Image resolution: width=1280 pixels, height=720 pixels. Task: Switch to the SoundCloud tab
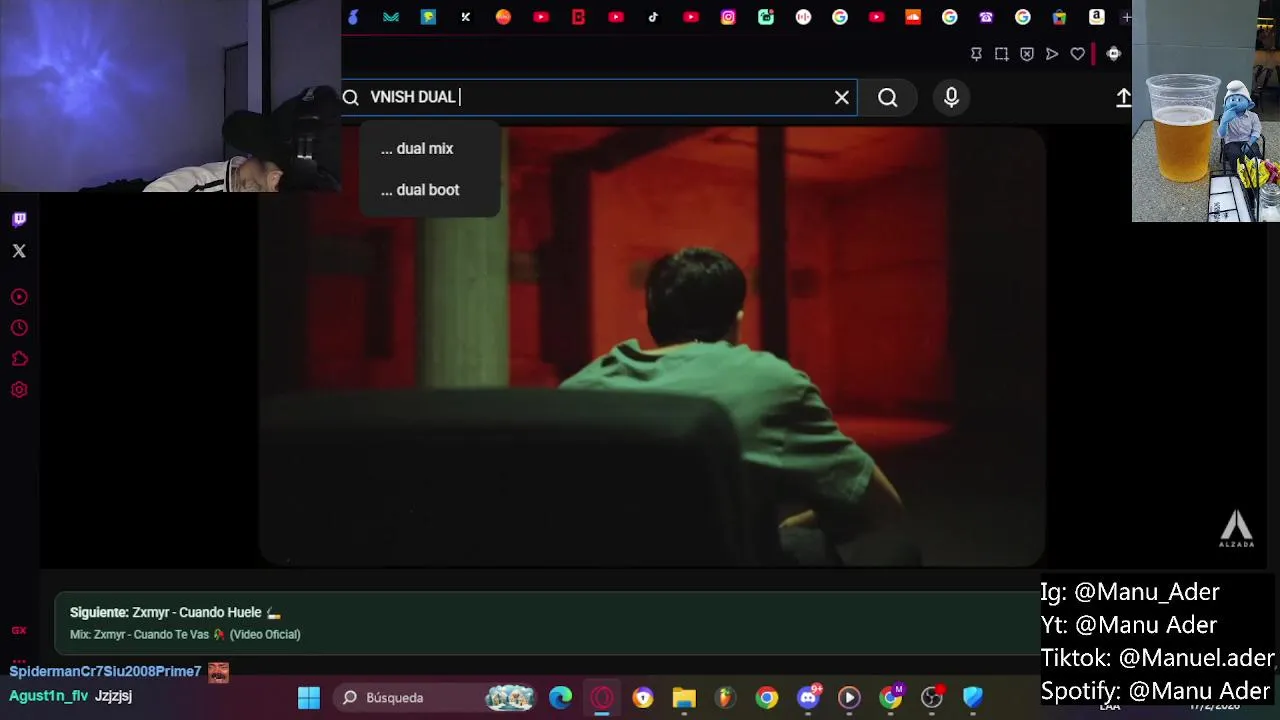tap(912, 17)
